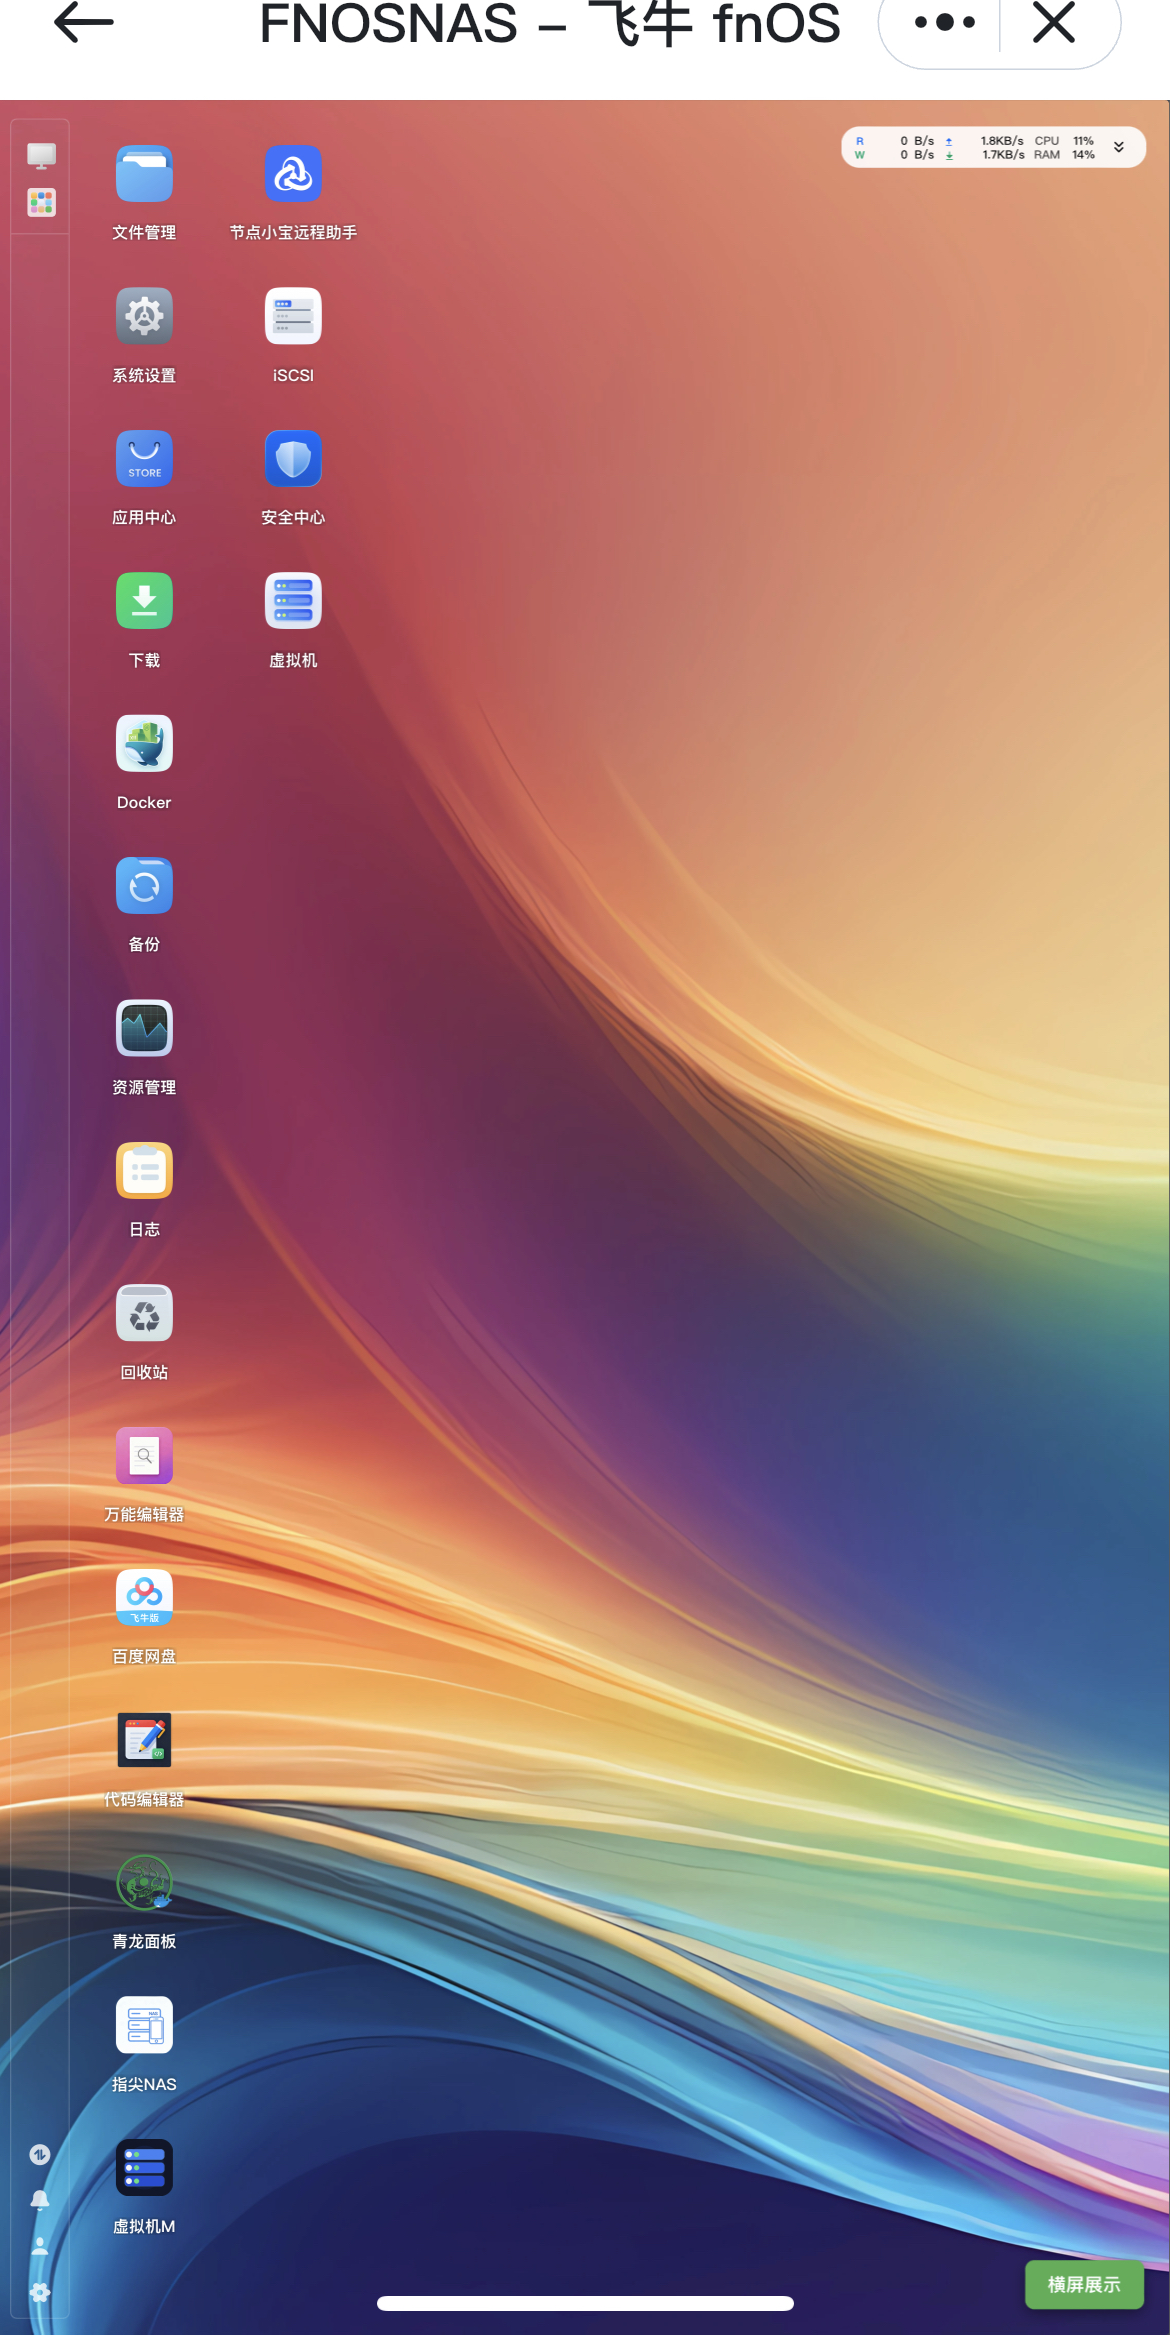This screenshot has width=1170, height=2335.
Task: Click the CPU 11% usage readout
Action: [x=1064, y=141]
